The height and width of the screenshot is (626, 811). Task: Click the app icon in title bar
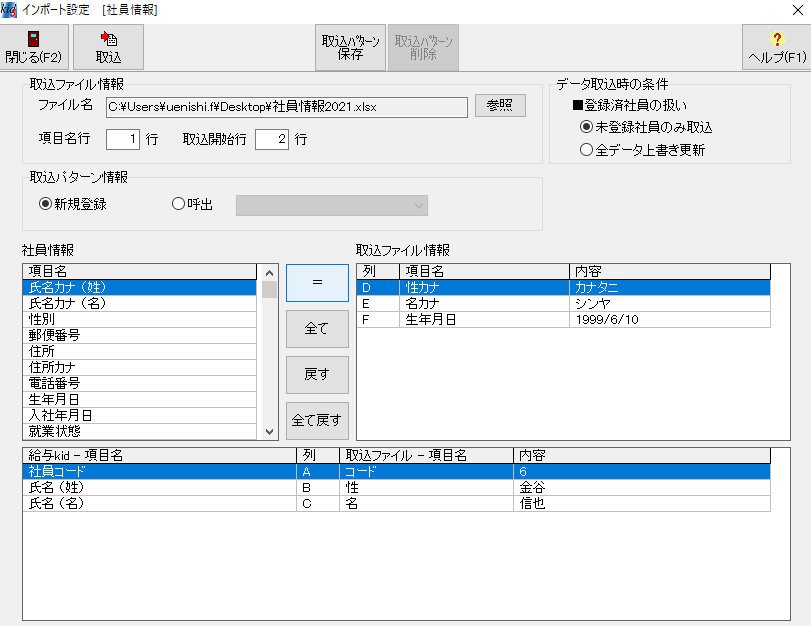[x=9, y=9]
